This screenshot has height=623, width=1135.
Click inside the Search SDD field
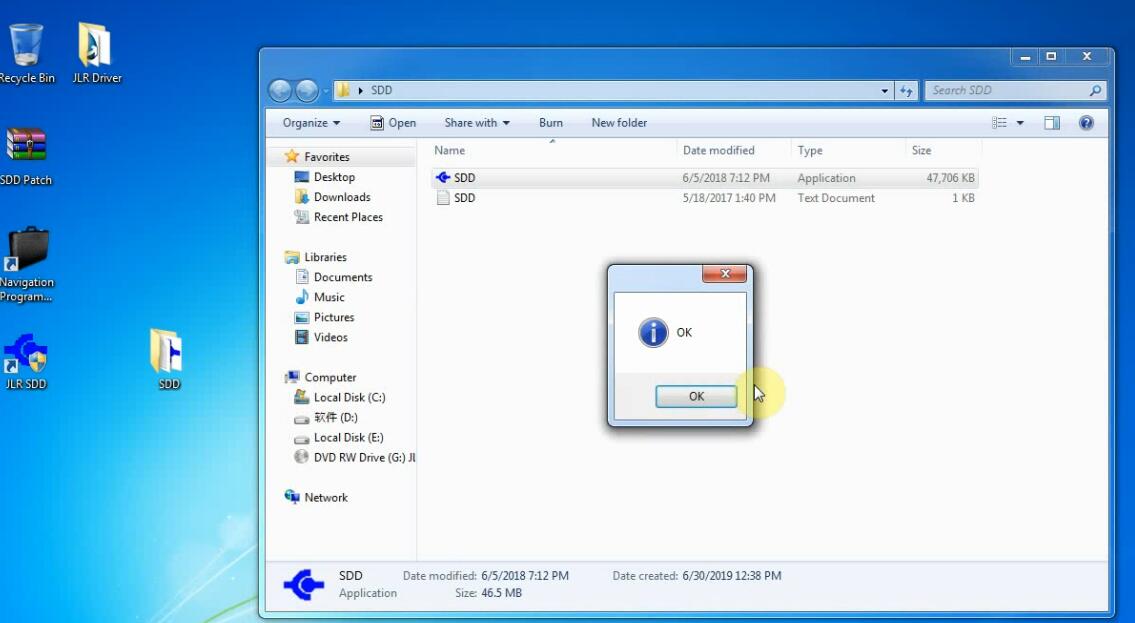(x=1006, y=90)
